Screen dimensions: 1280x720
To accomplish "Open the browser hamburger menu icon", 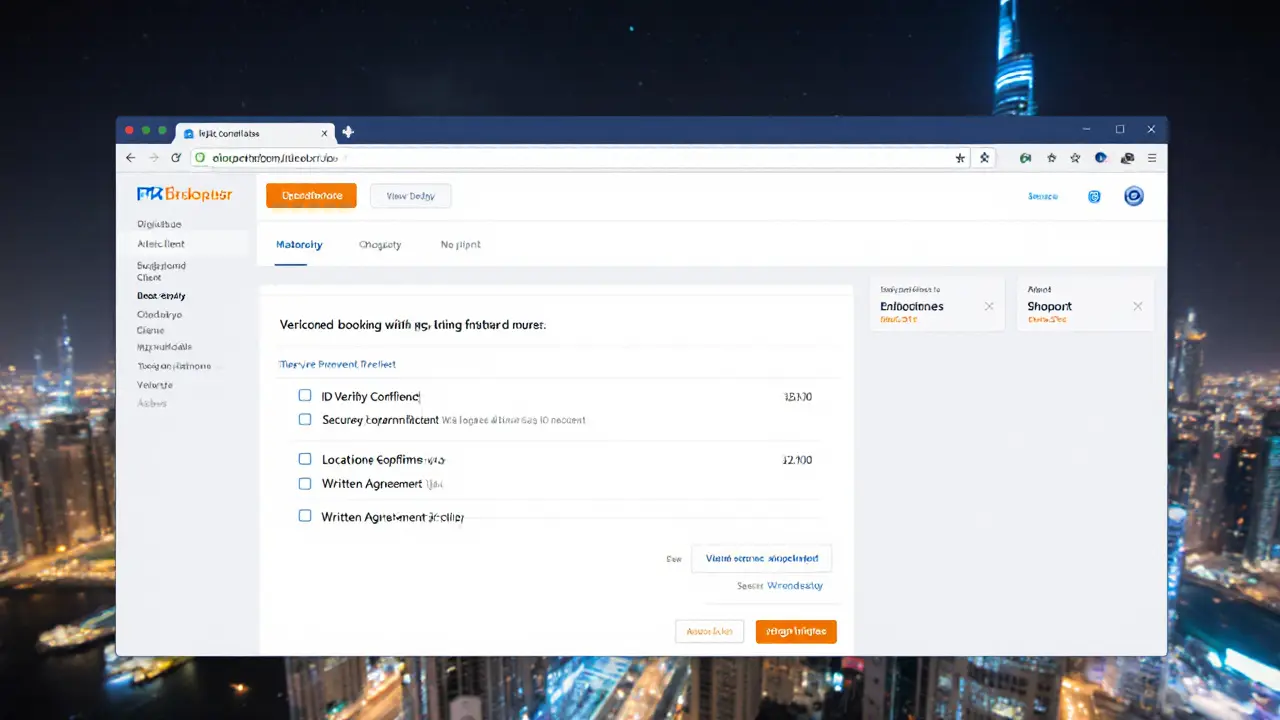I will point(1151,158).
